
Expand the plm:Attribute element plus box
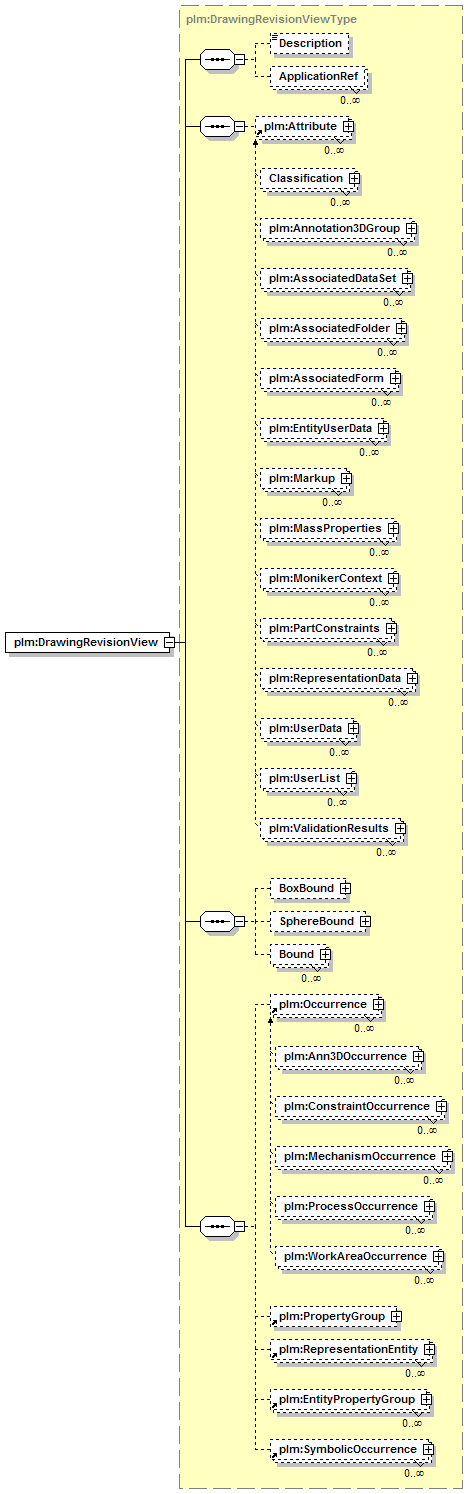tap(348, 127)
